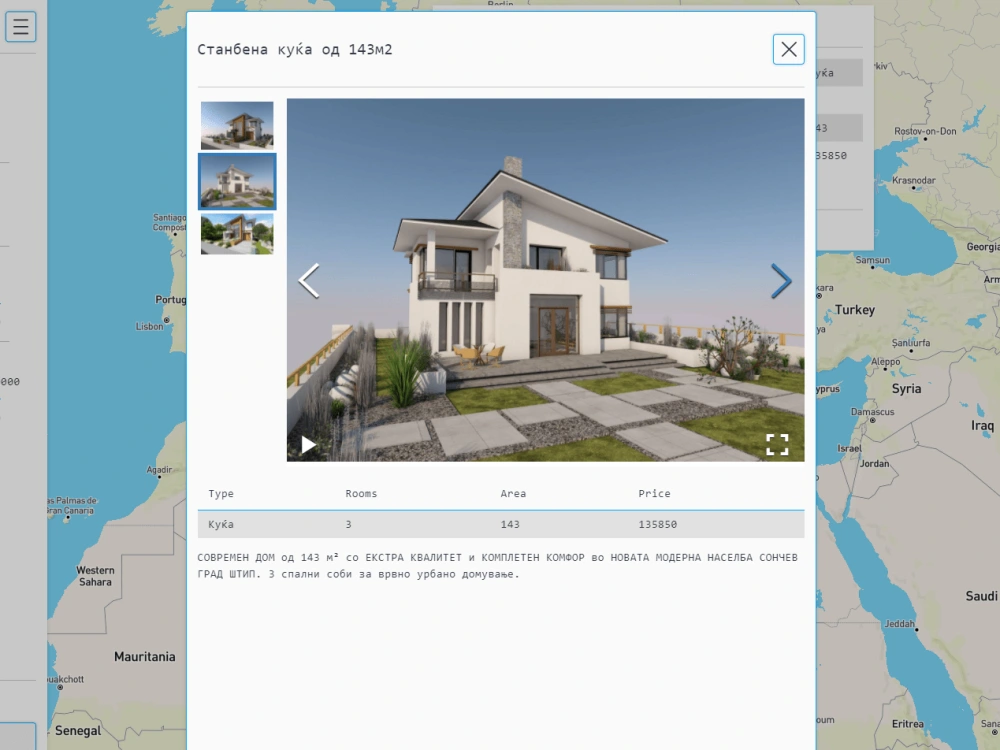Click the Rooms column header
Screen dimensions: 1000x750
point(361,494)
